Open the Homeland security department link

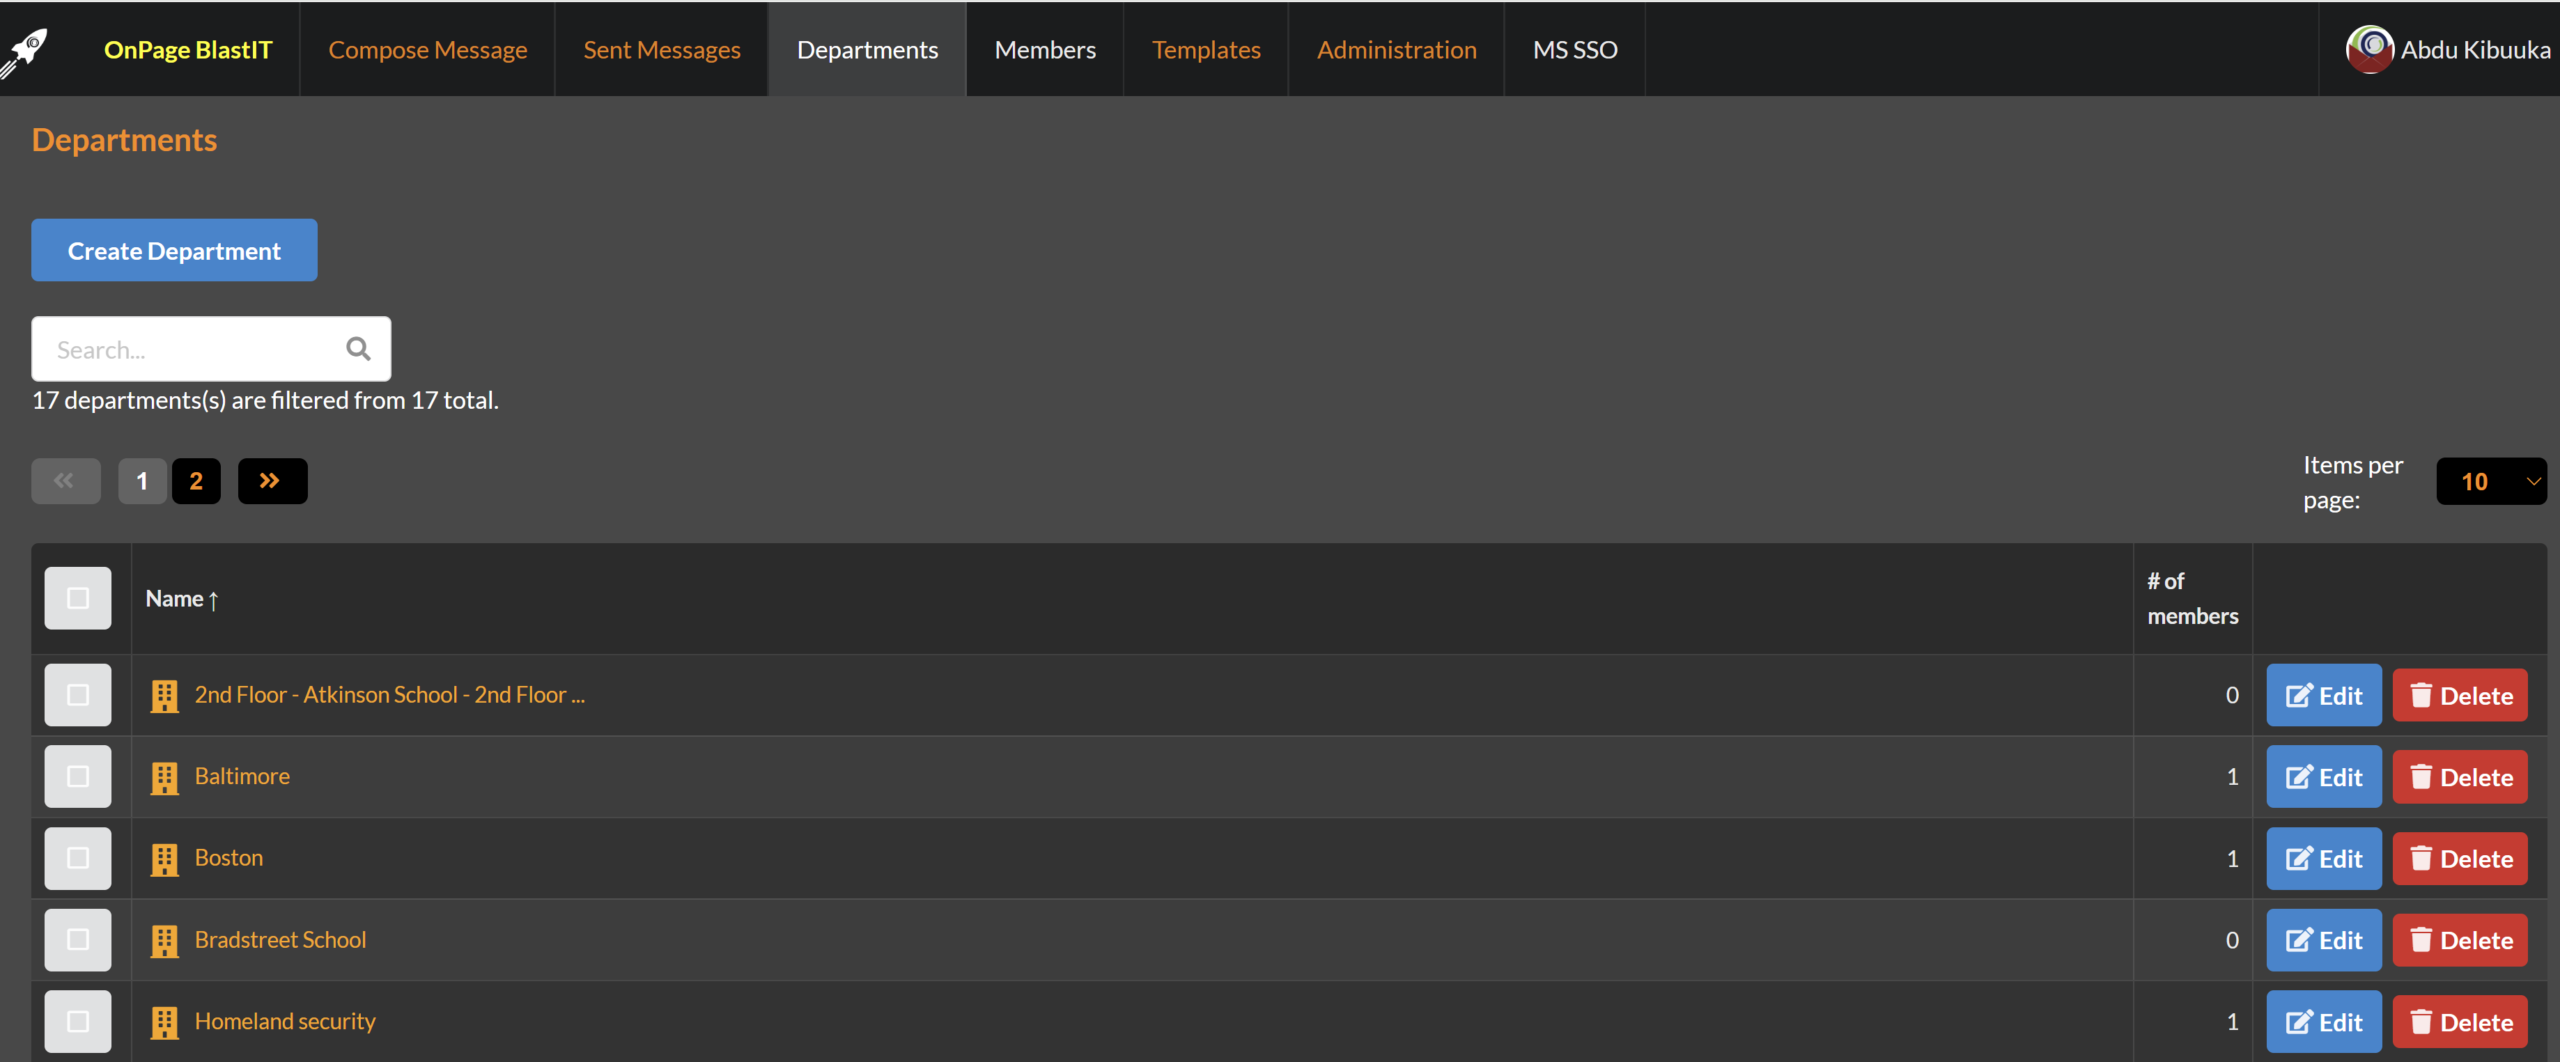point(285,1021)
